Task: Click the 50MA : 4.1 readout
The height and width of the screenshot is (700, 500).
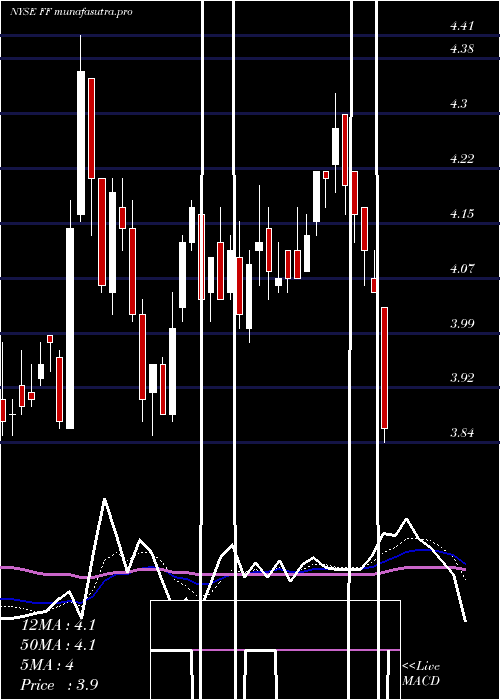Action: [58, 645]
